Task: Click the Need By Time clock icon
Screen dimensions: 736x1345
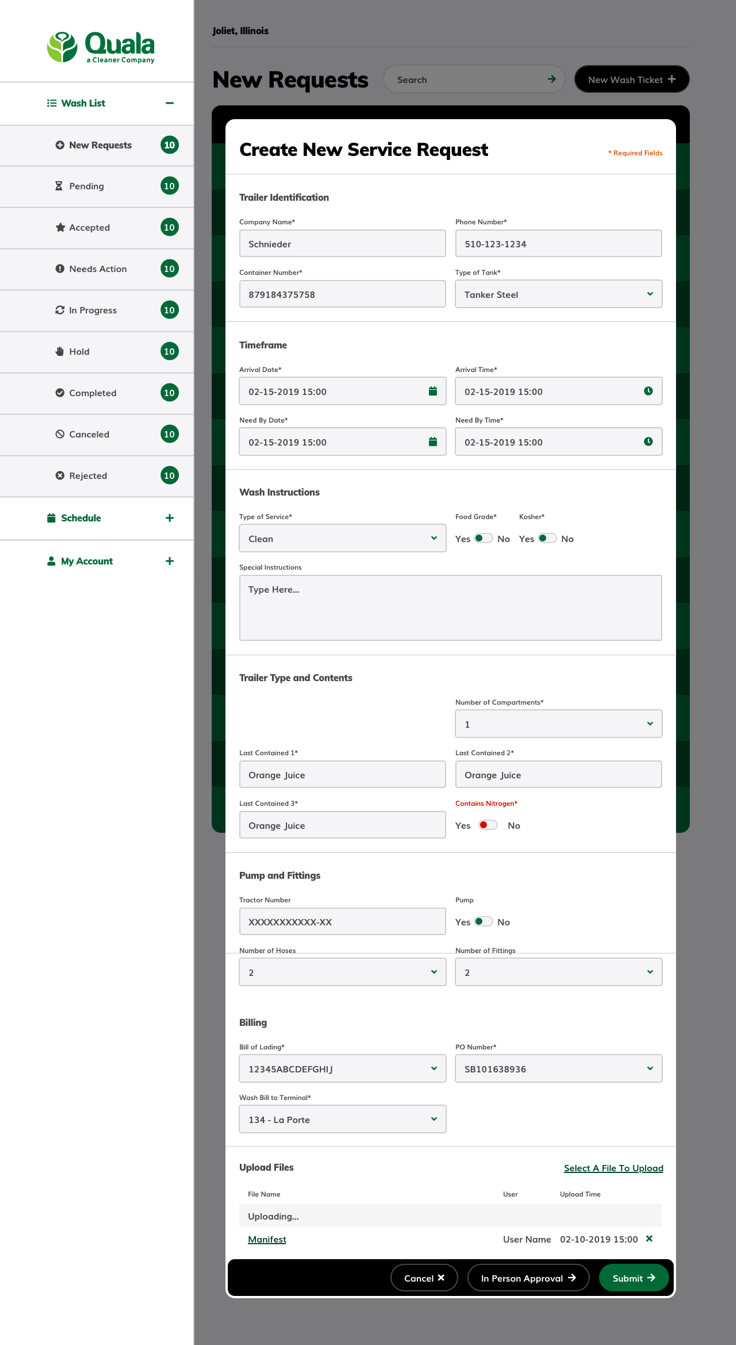Action: (648, 441)
